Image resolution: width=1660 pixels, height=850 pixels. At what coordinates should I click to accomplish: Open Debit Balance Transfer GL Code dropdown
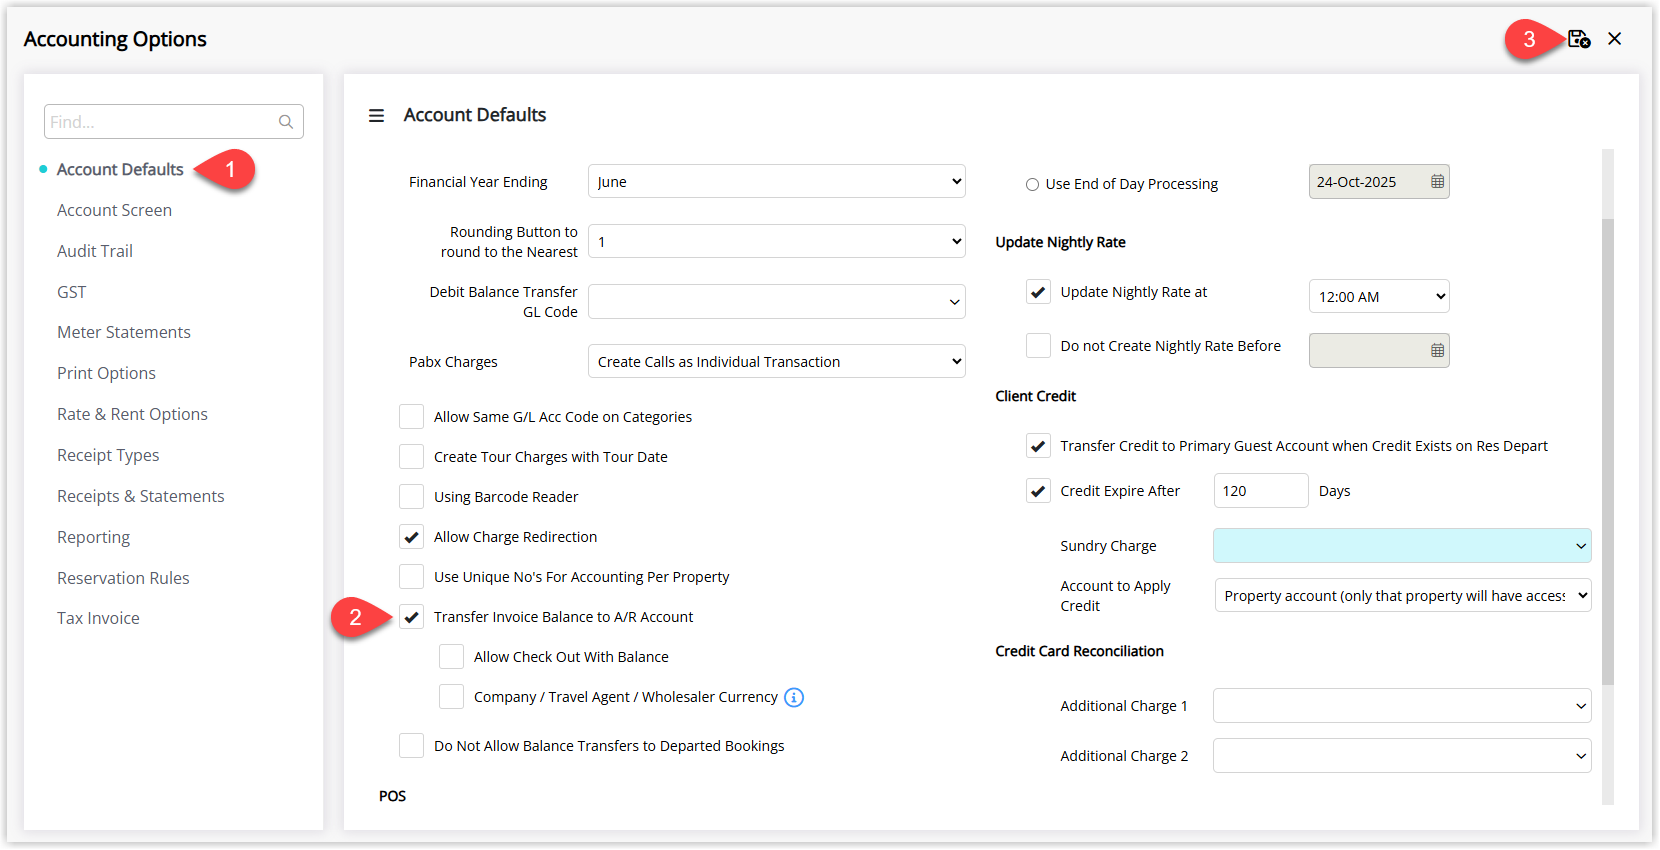point(777,301)
